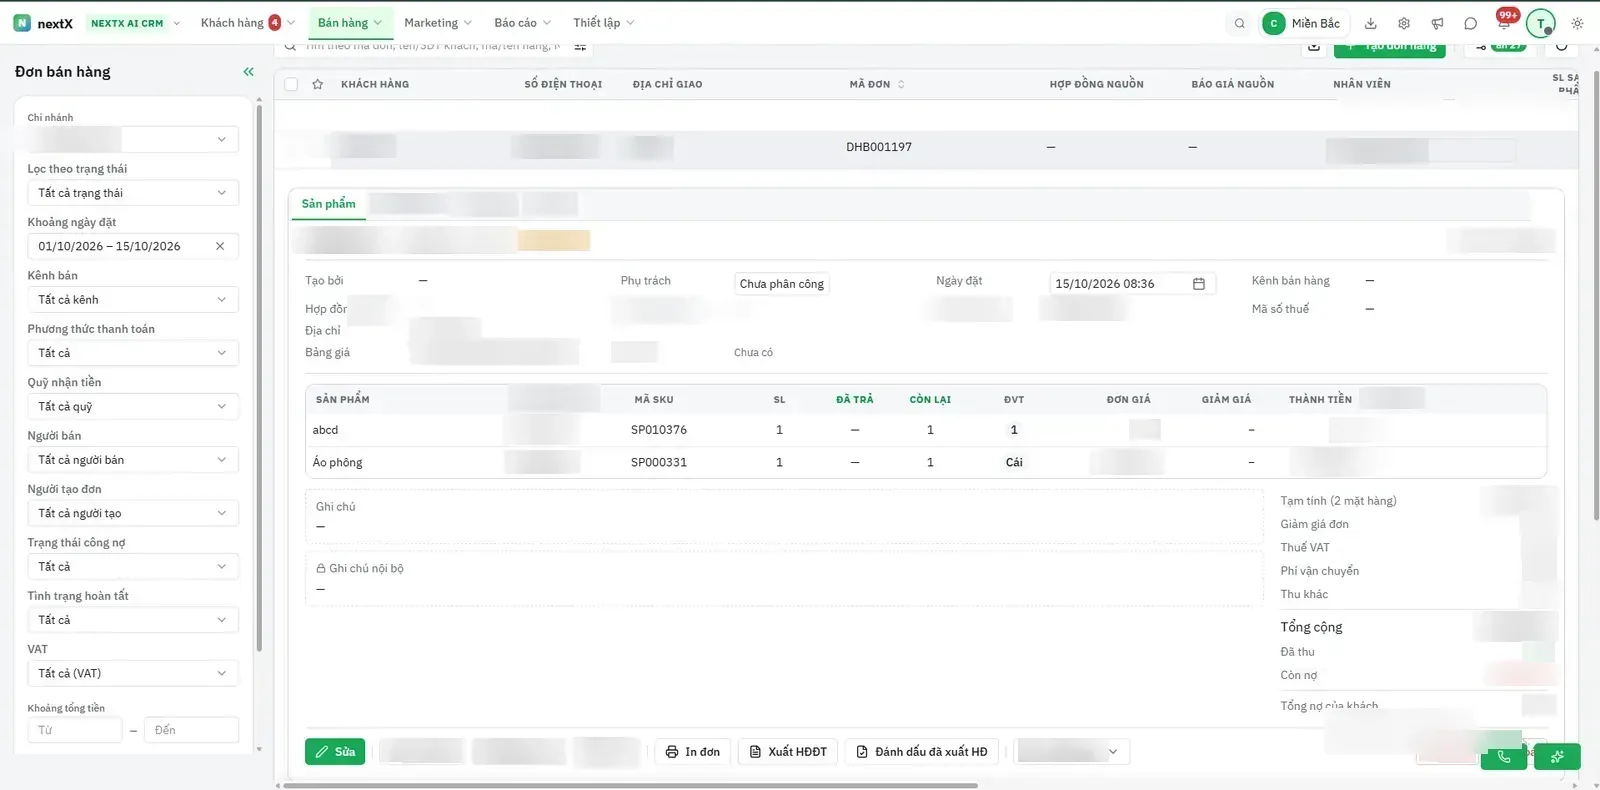Open the Báo cáo menu
This screenshot has height=790, width=1600.
coord(523,23)
